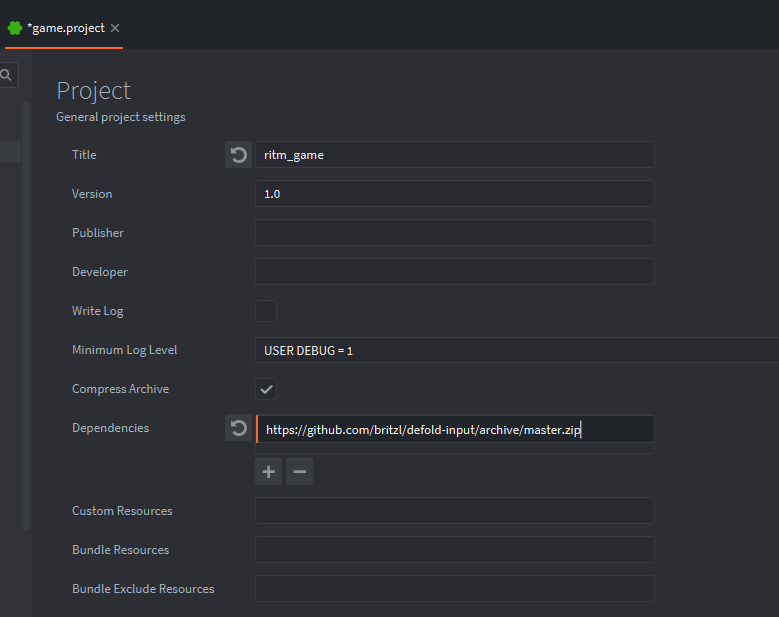Focus the Developer text field

454,272
